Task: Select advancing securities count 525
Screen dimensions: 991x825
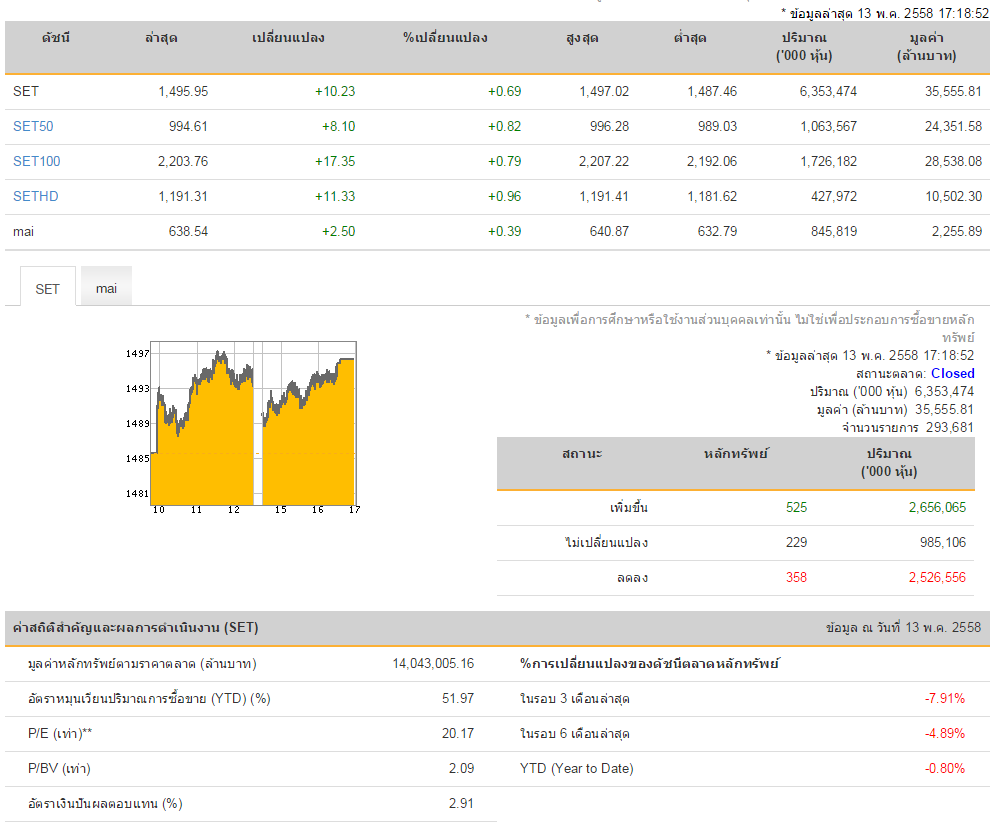Action: coord(796,508)
